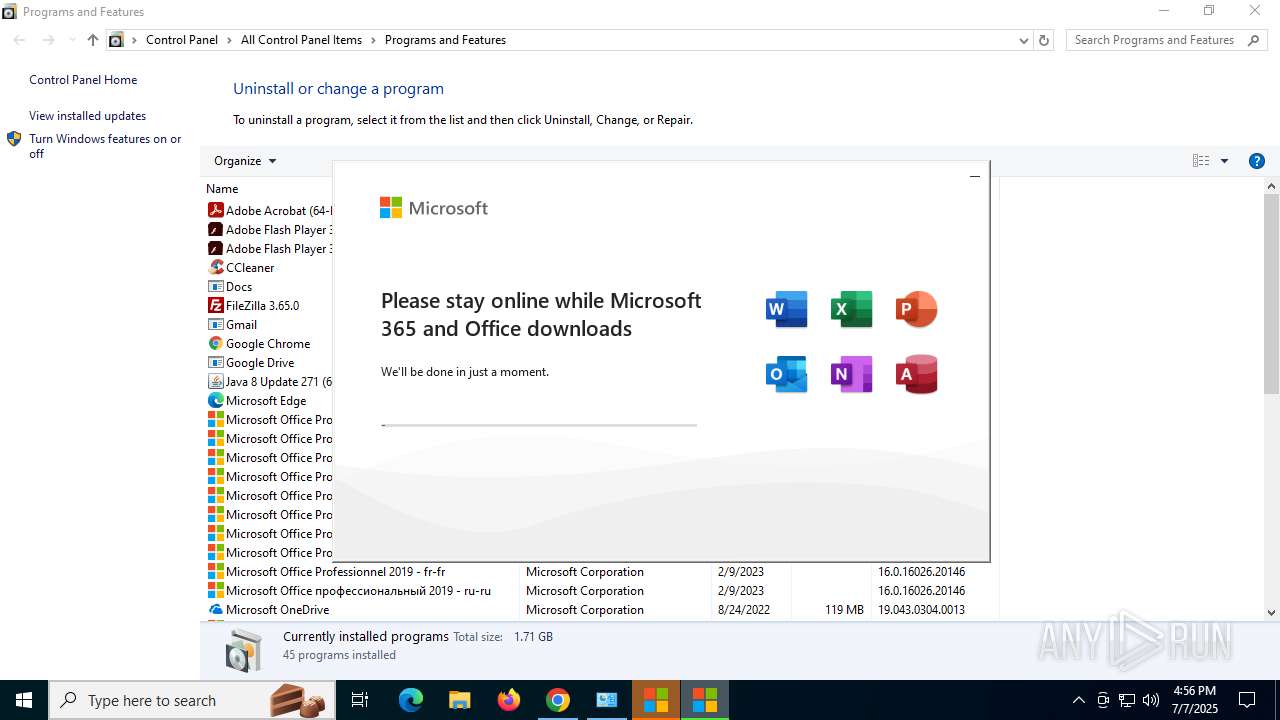
Task: Select the CCleaner program icon
Action: coord(215,267)
